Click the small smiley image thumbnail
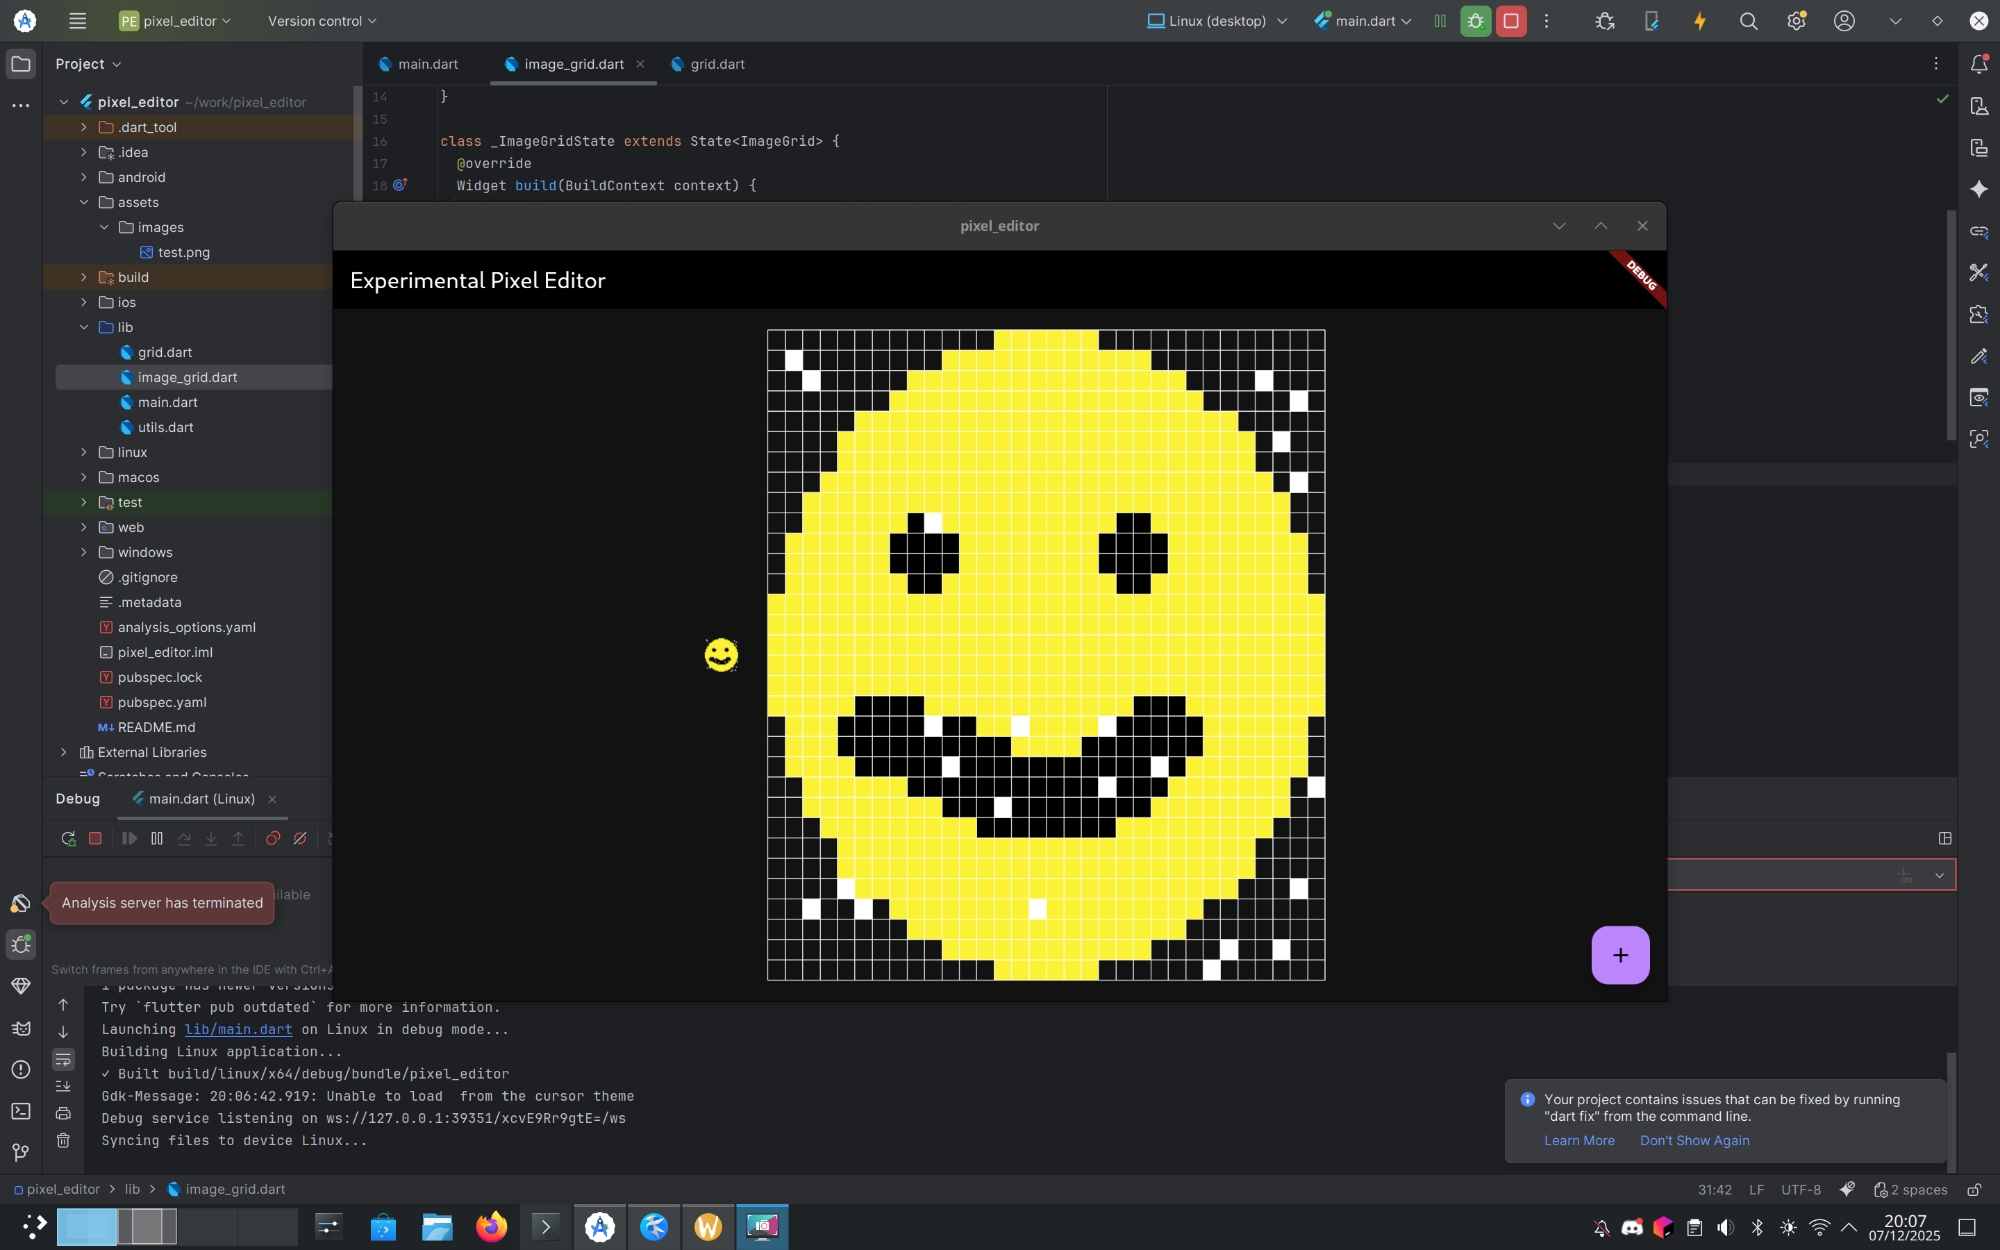 coord(721,655)
